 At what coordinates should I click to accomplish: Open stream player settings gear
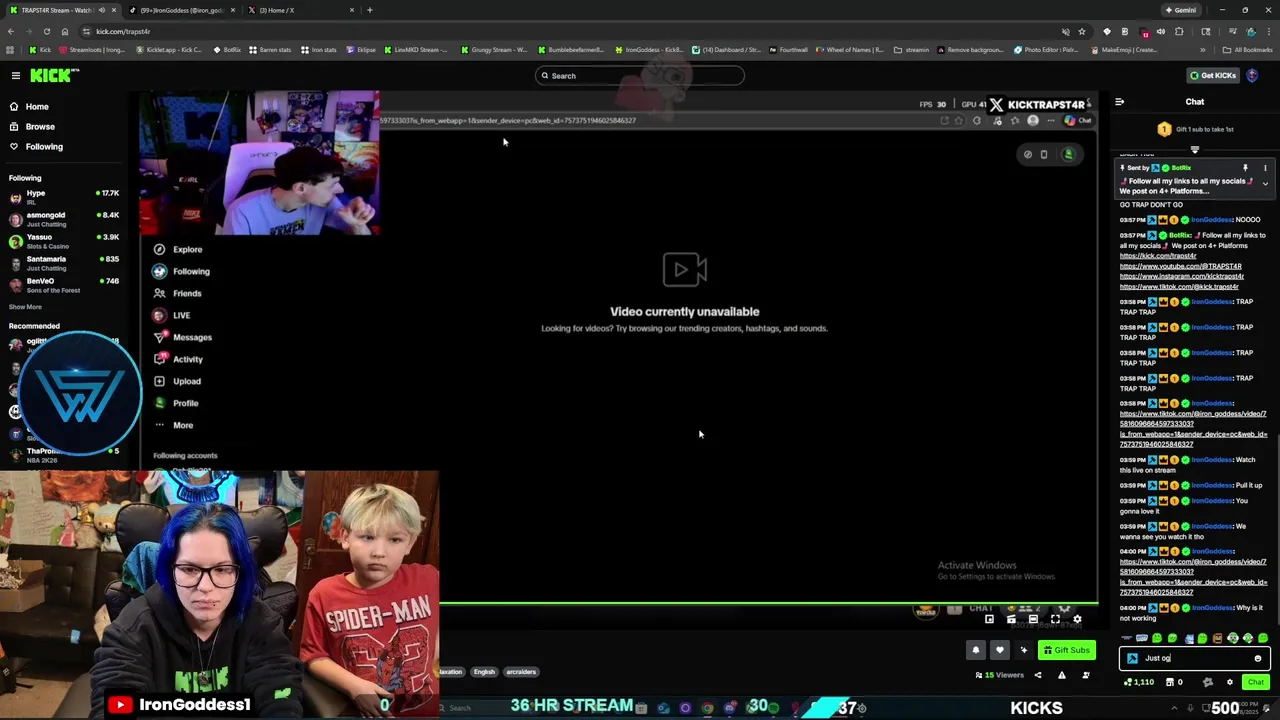(x=1077, y=619)
